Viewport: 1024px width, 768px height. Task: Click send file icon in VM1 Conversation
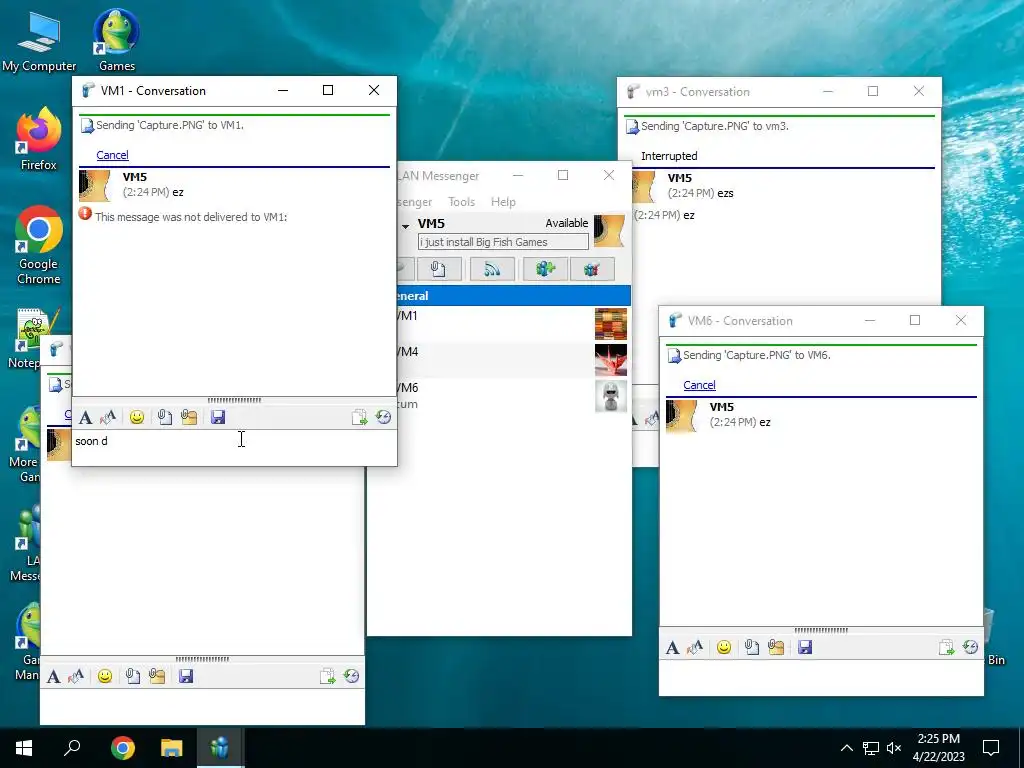[165, 417]
